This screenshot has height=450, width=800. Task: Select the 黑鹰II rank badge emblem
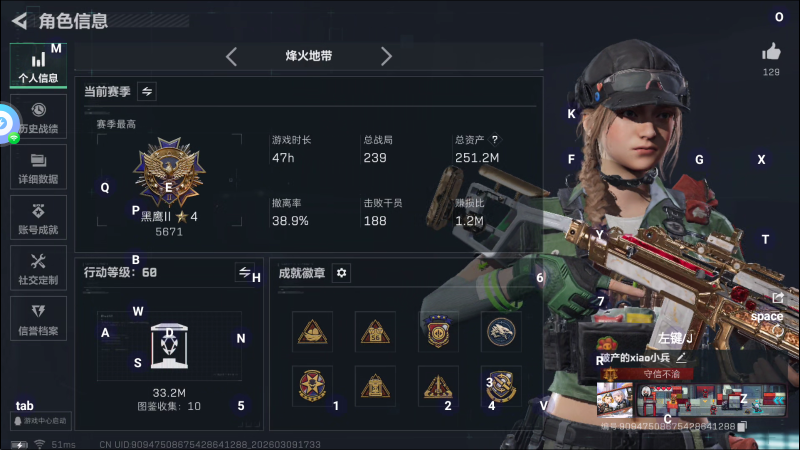pyautogui.click(x=169, y=172)
